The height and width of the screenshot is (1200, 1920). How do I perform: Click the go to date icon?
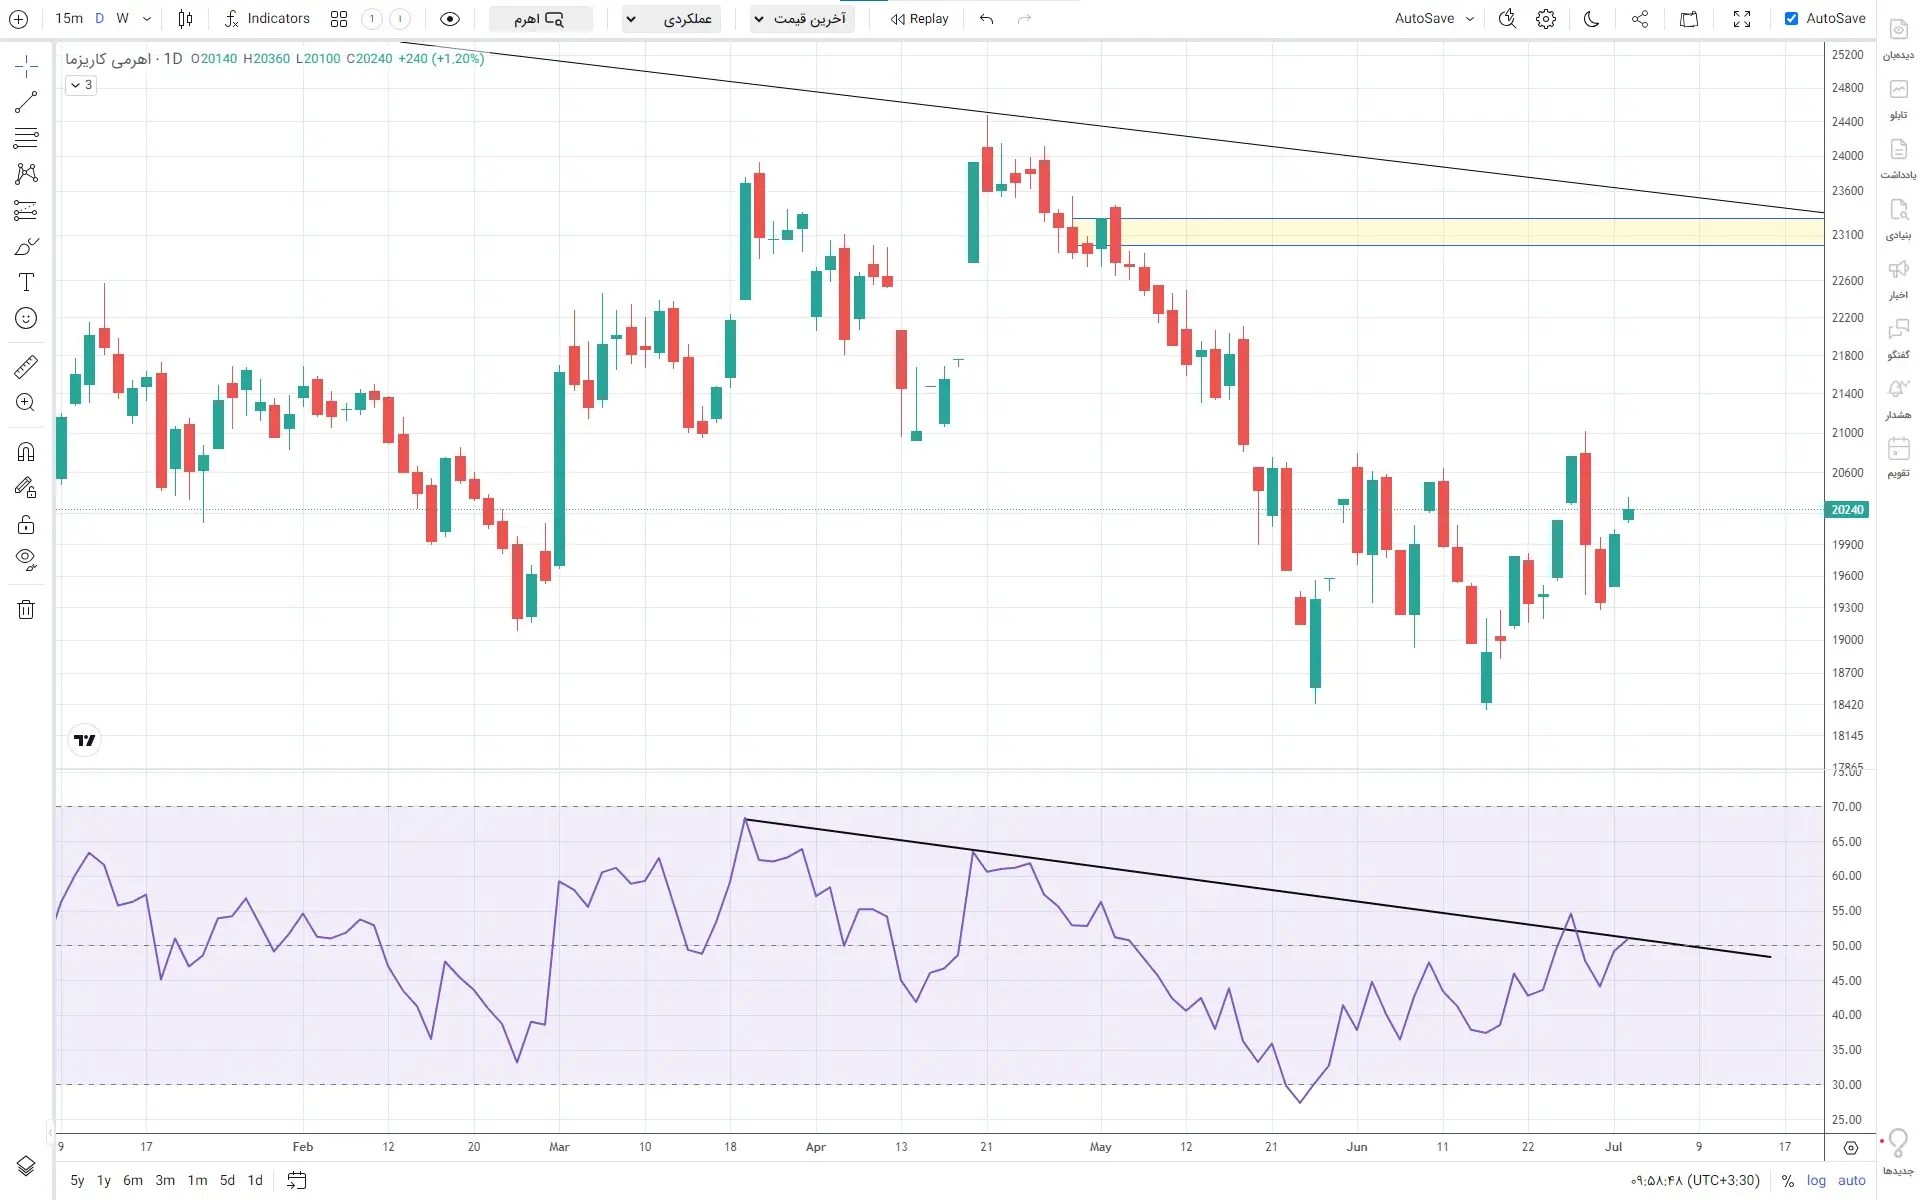click(x=297, y=1181)
